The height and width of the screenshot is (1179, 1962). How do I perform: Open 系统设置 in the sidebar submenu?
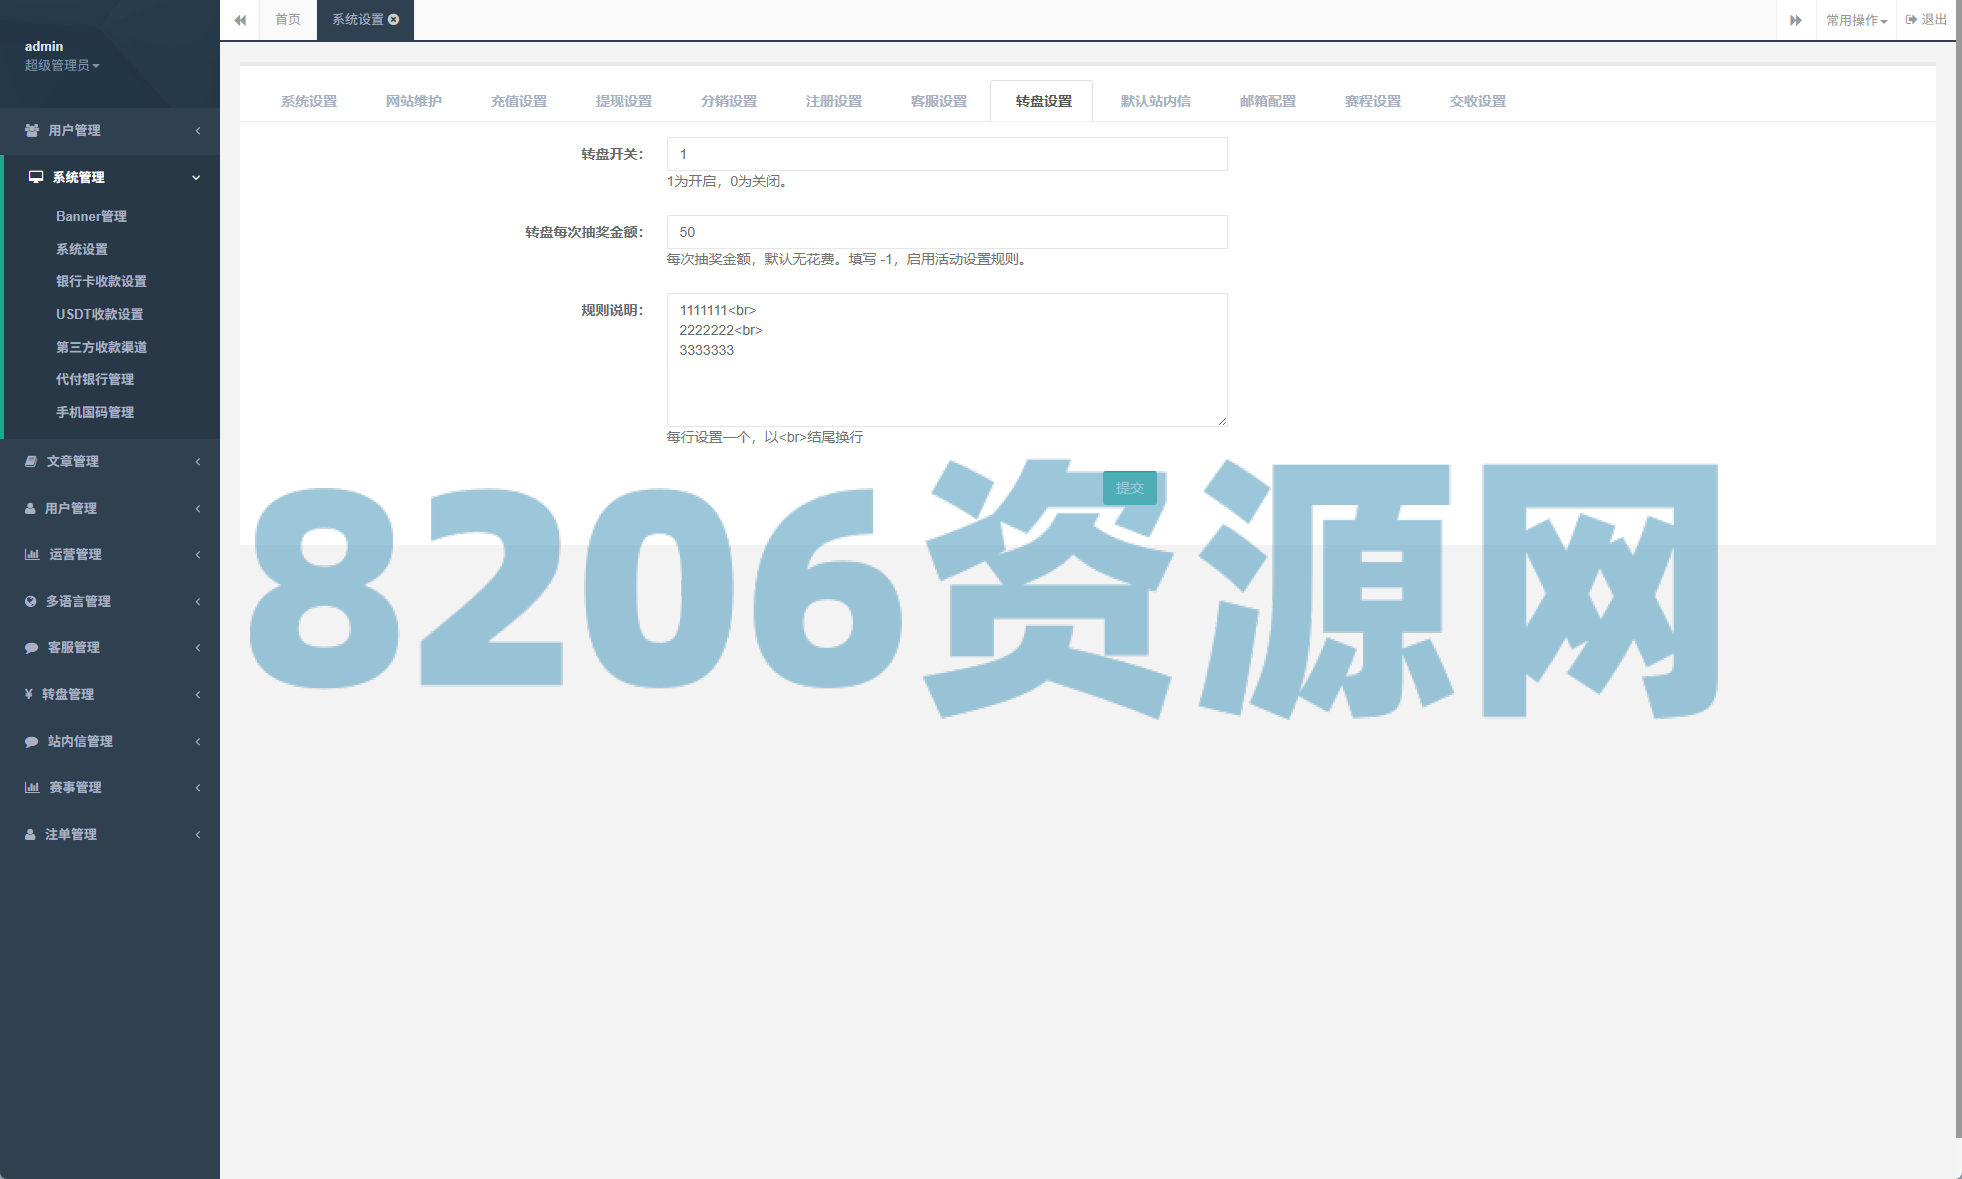pyautogui.click(x=82, y=249)
